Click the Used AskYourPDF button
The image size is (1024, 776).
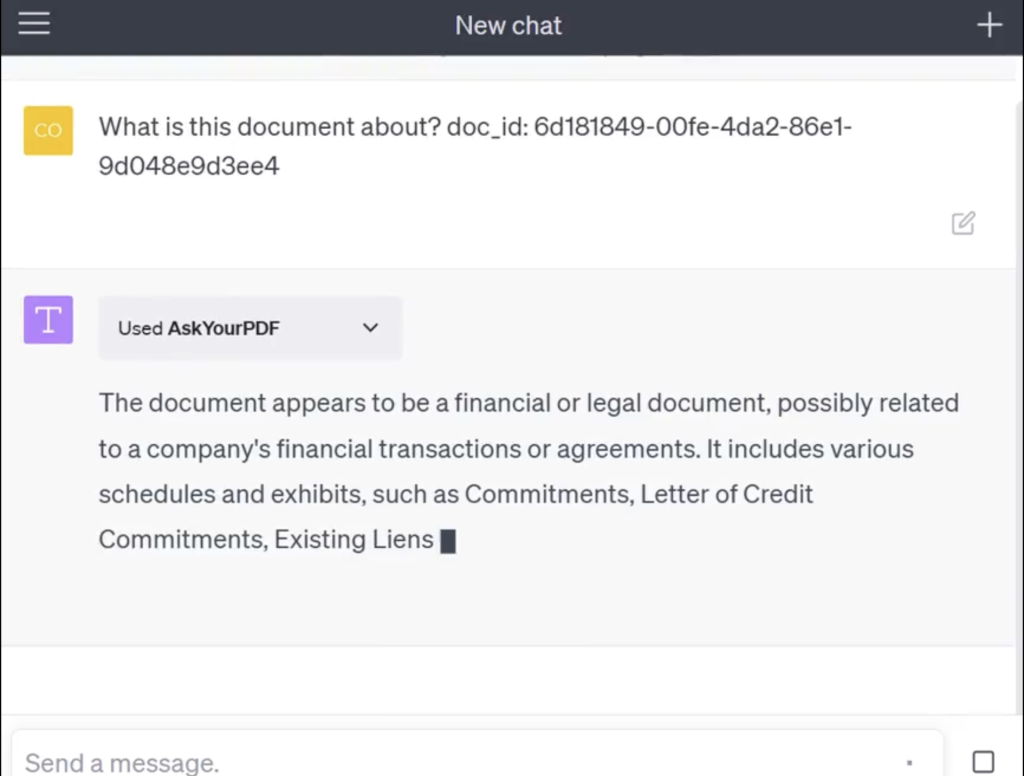249,327
